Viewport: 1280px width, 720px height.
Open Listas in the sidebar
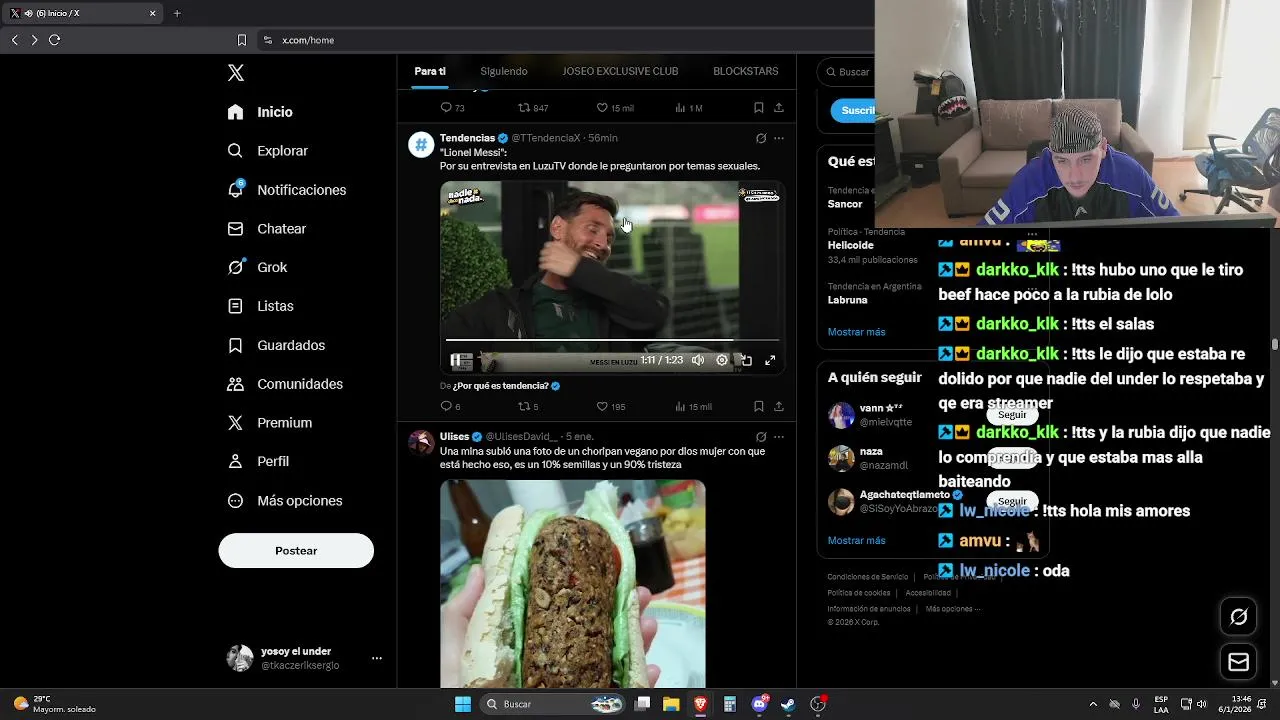(260, 306)
